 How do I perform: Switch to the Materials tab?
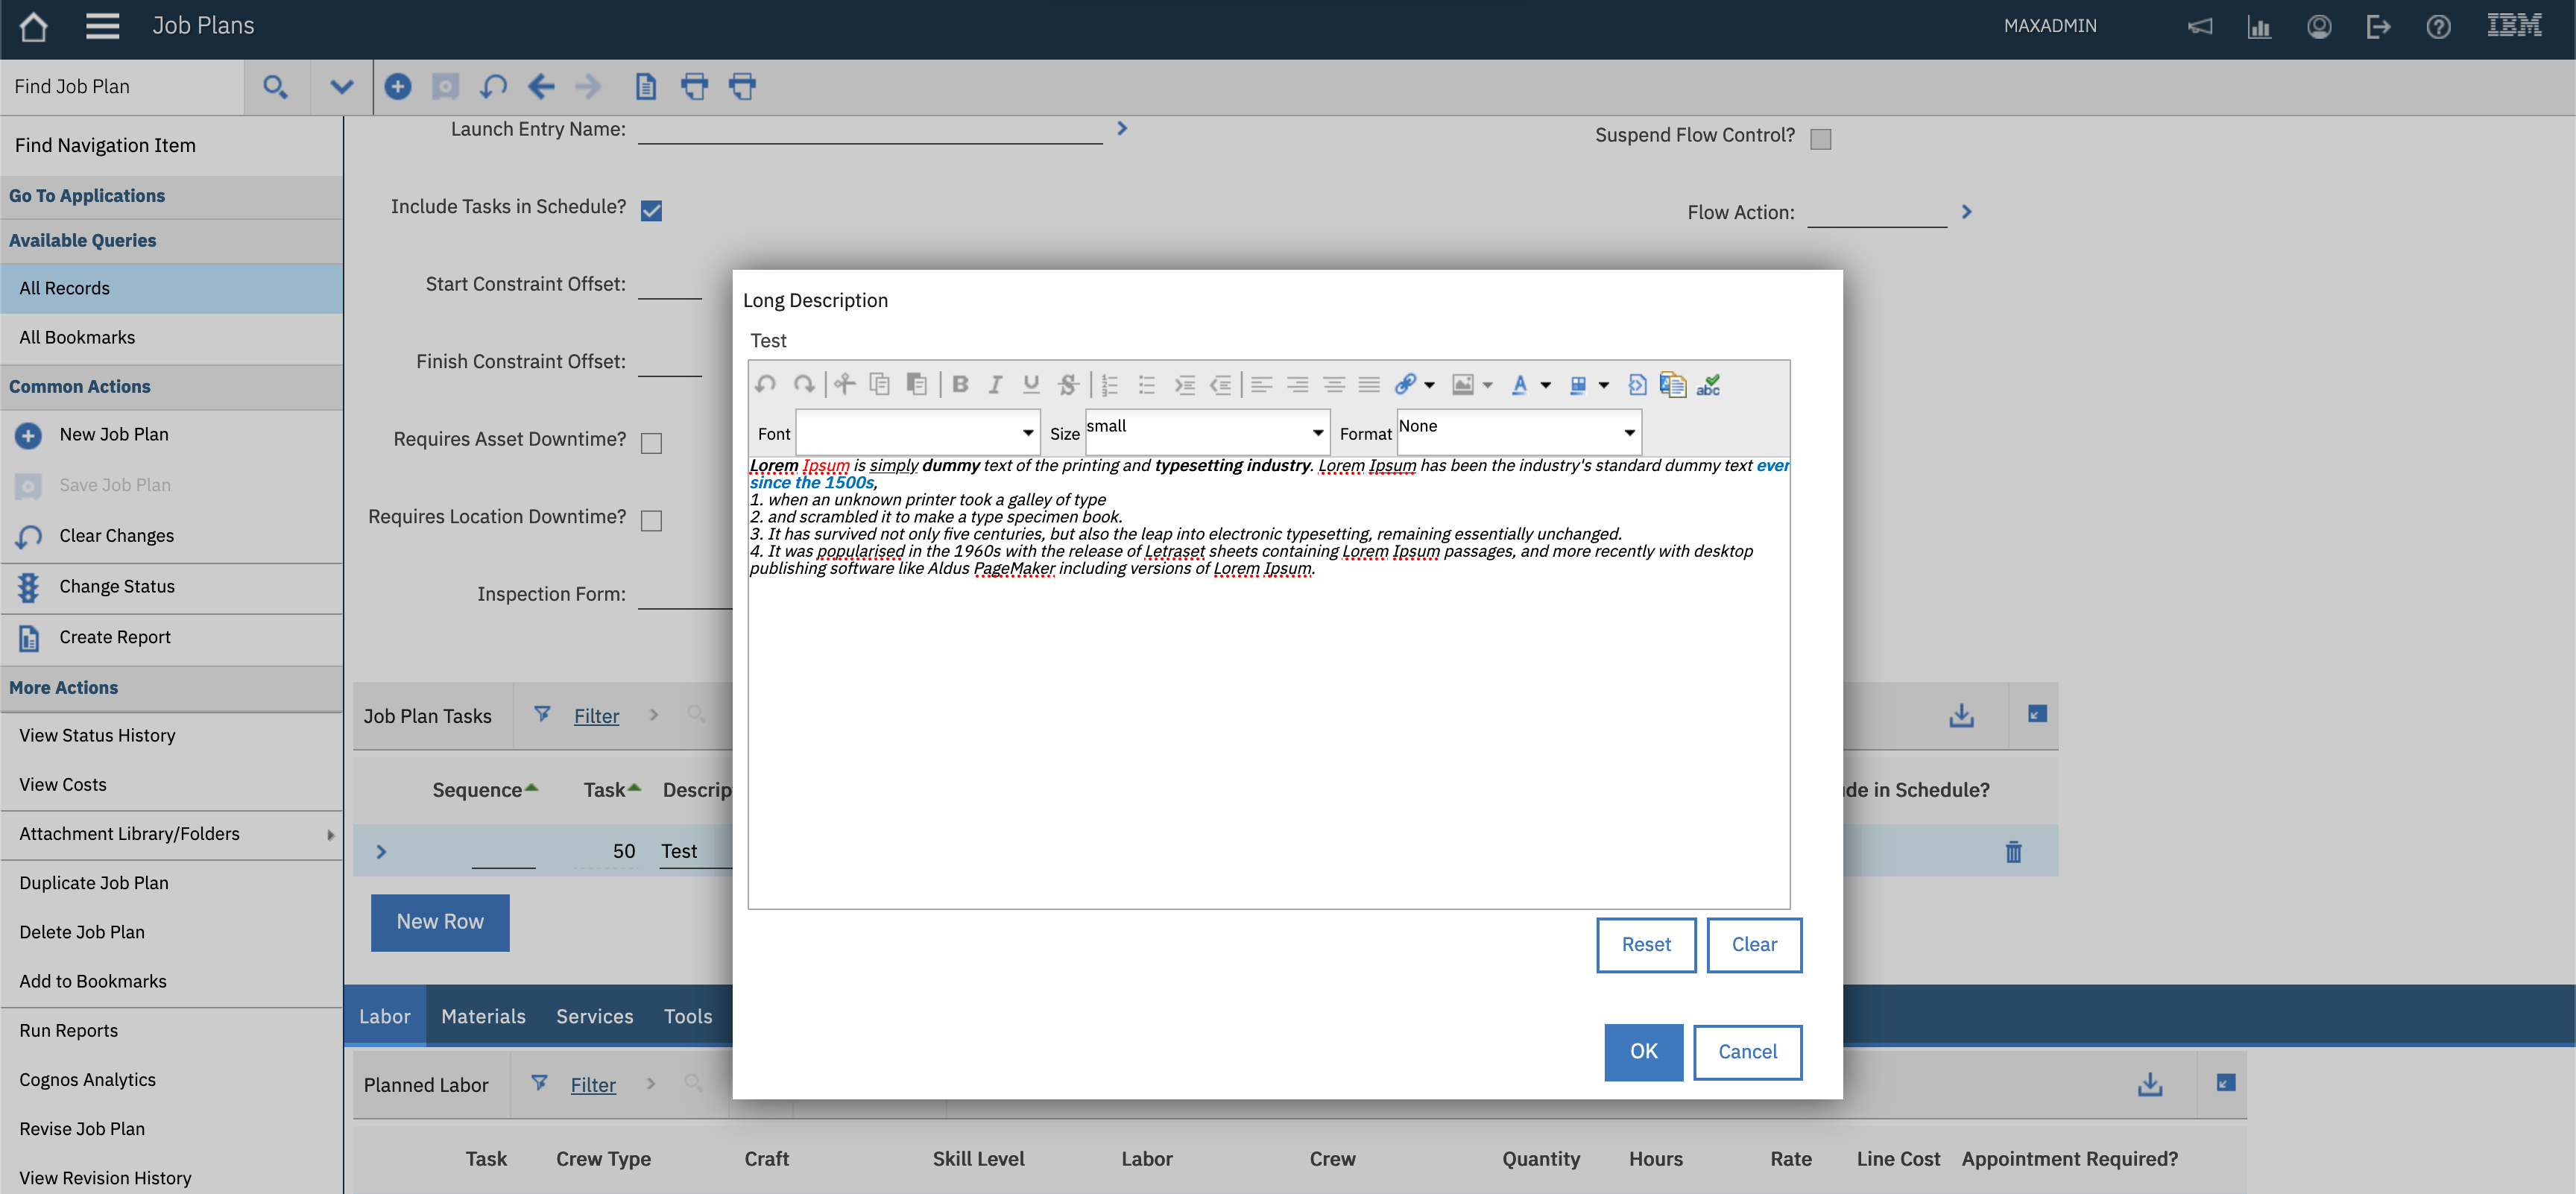tap(483, 1015)
